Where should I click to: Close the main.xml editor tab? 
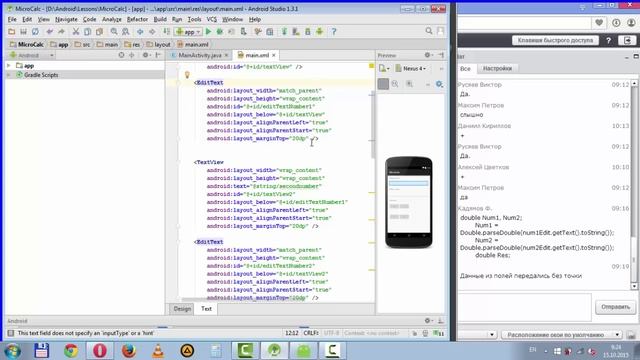coord(274,55)
